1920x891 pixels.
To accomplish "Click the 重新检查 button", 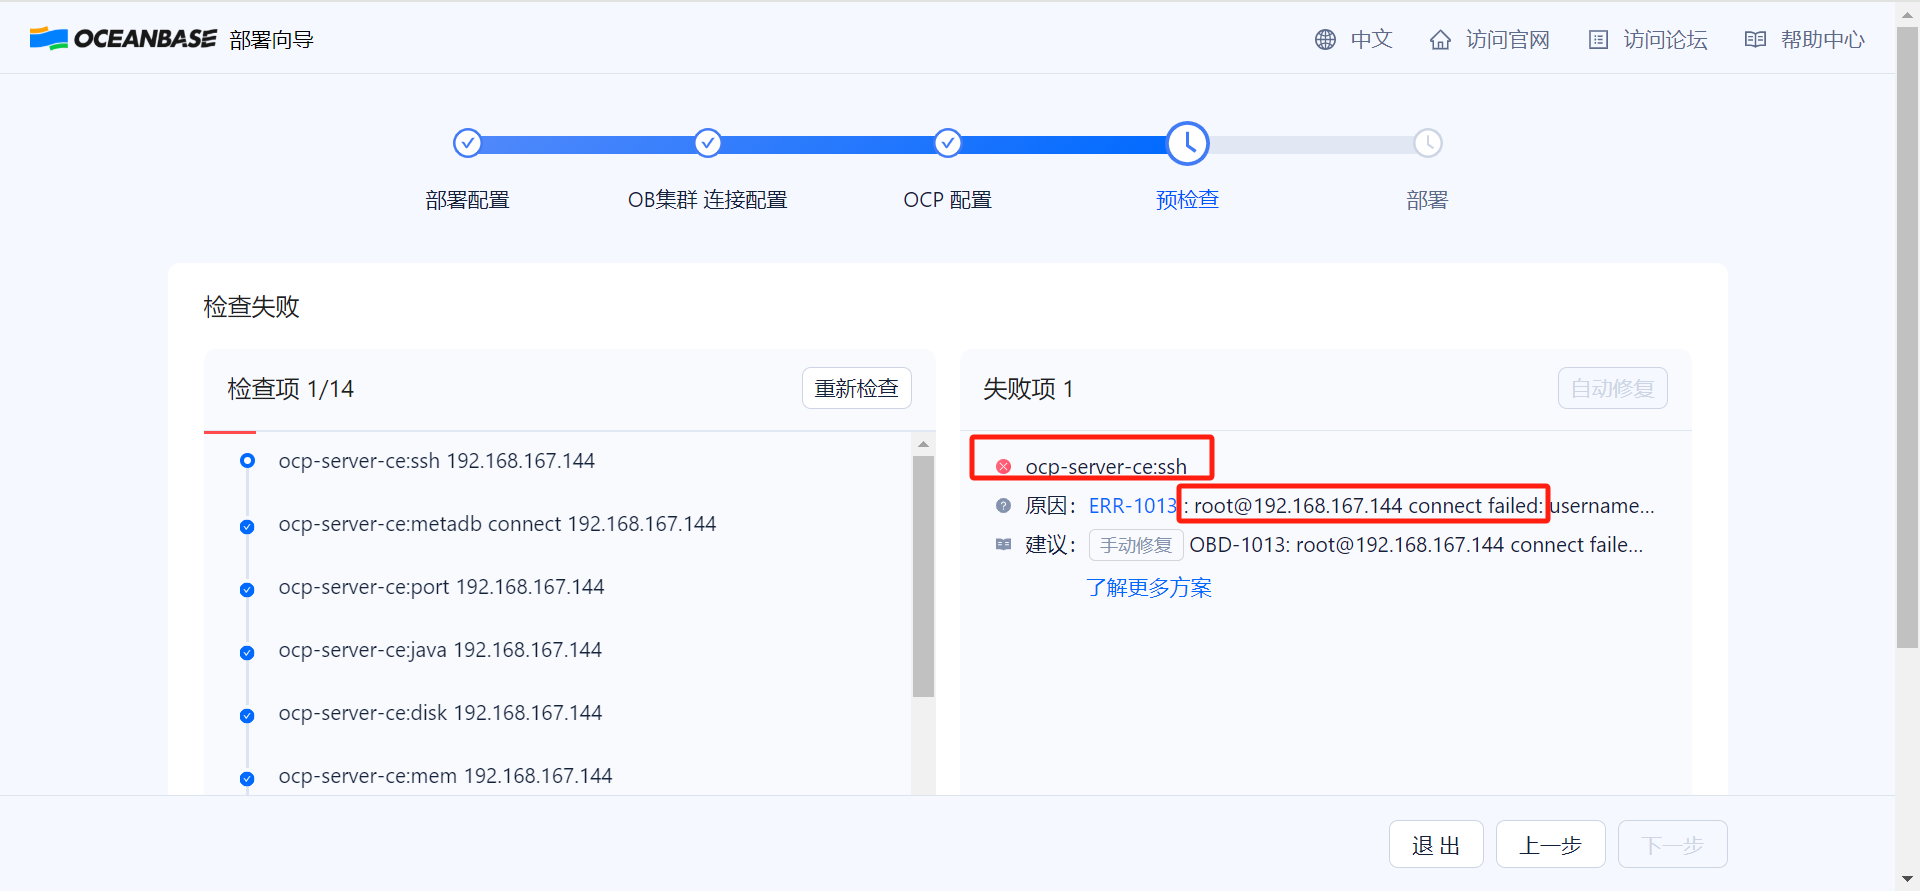I will (857, 388).
